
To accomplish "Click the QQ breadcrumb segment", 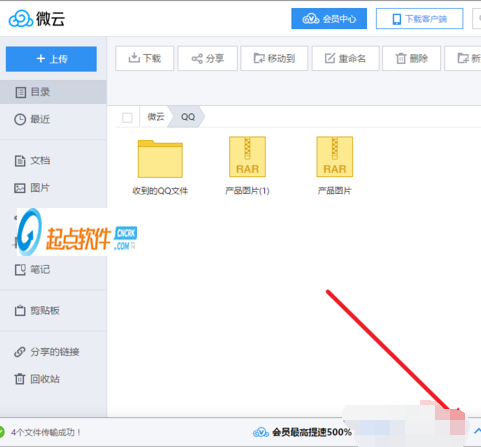I will coord(188,117).
